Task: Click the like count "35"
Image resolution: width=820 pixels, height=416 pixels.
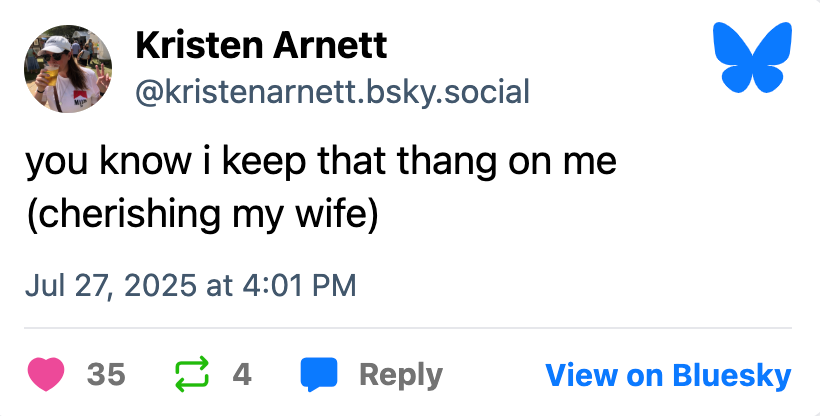Action: 106,375
